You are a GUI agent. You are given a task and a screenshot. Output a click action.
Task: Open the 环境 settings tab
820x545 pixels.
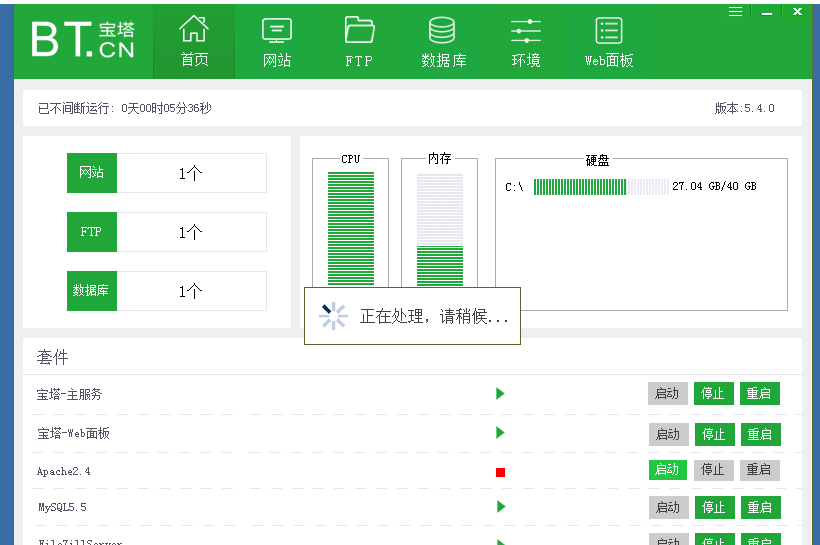(x=526, y=41)
